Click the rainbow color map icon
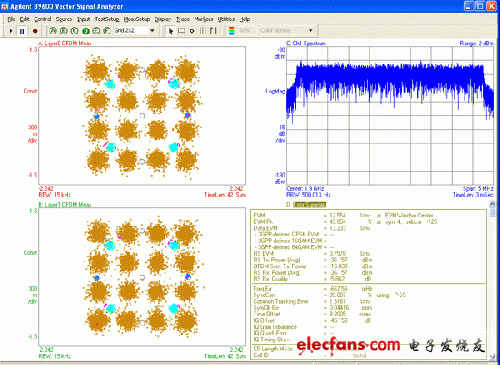500x365 pixels. tap(232, 31)
